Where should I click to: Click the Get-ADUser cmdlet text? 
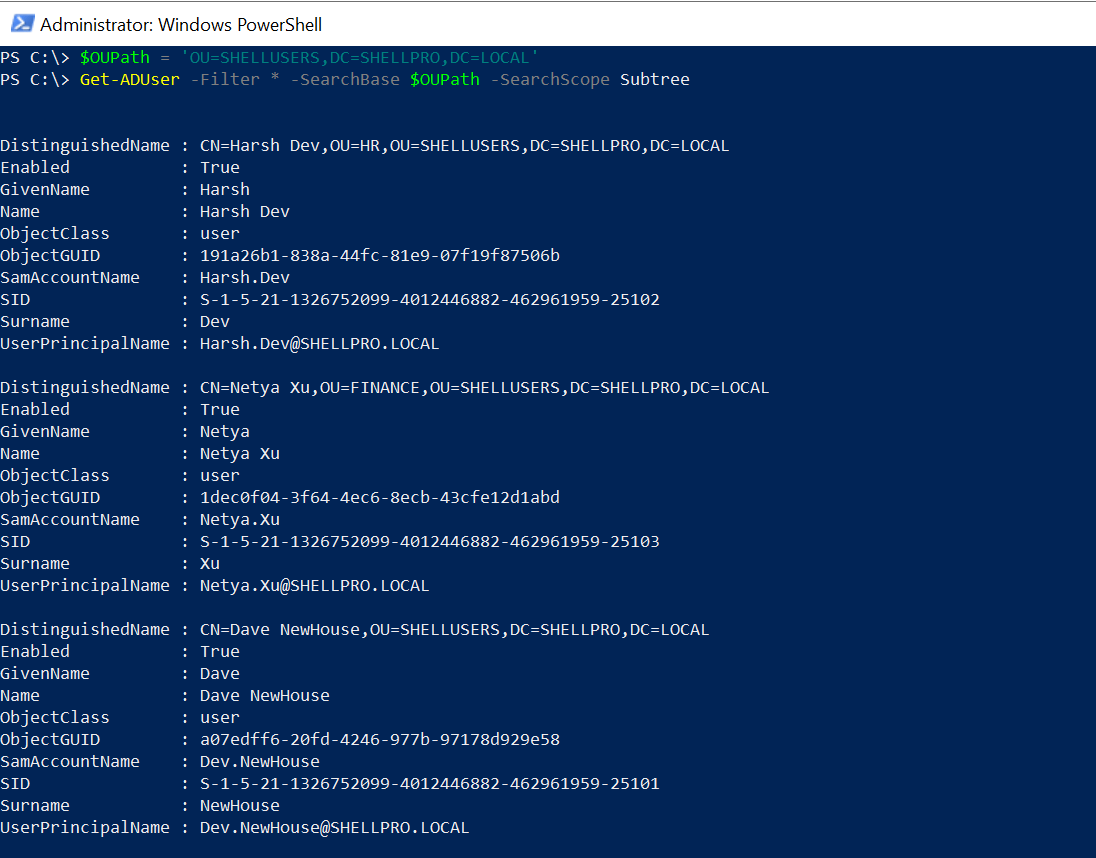pos(129,79)
